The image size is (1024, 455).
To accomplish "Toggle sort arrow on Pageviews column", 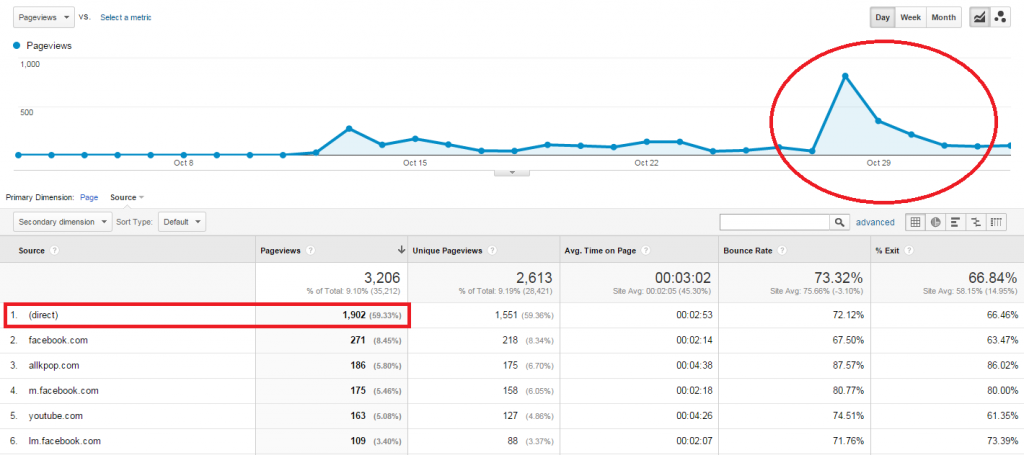I will (401, 251).
